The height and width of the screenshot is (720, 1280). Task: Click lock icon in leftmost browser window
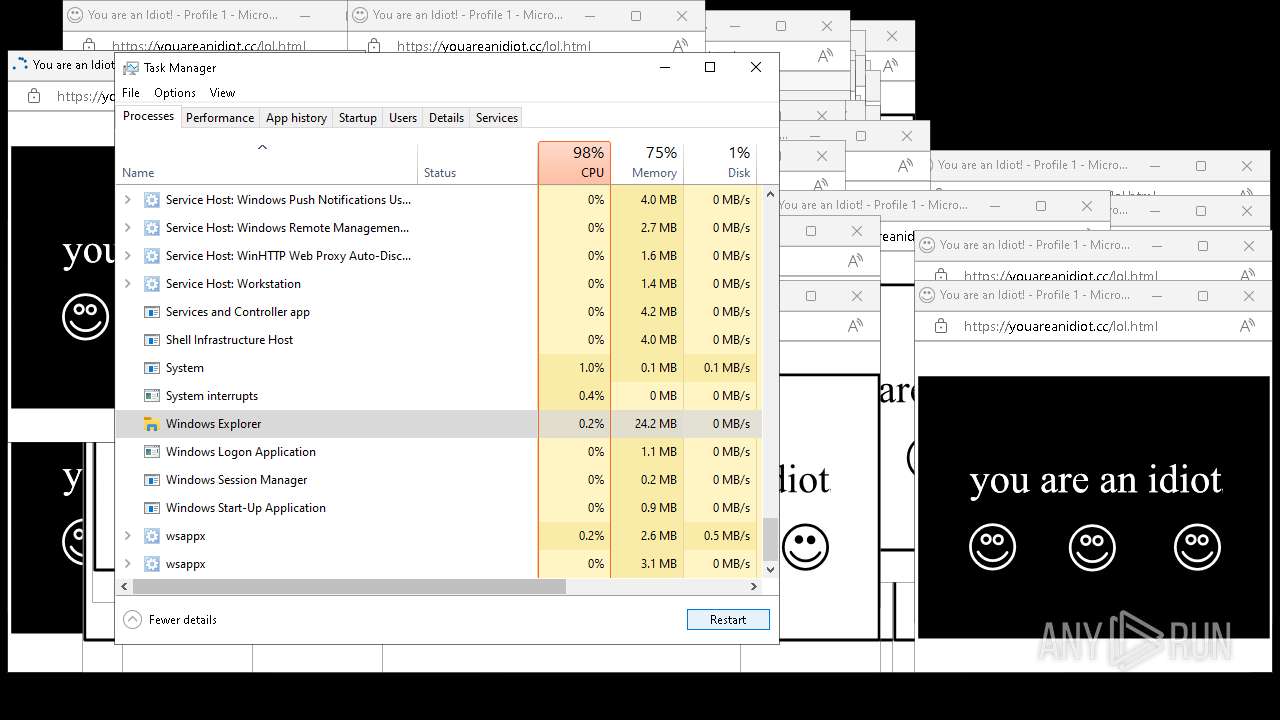click(x=34, y=96)
